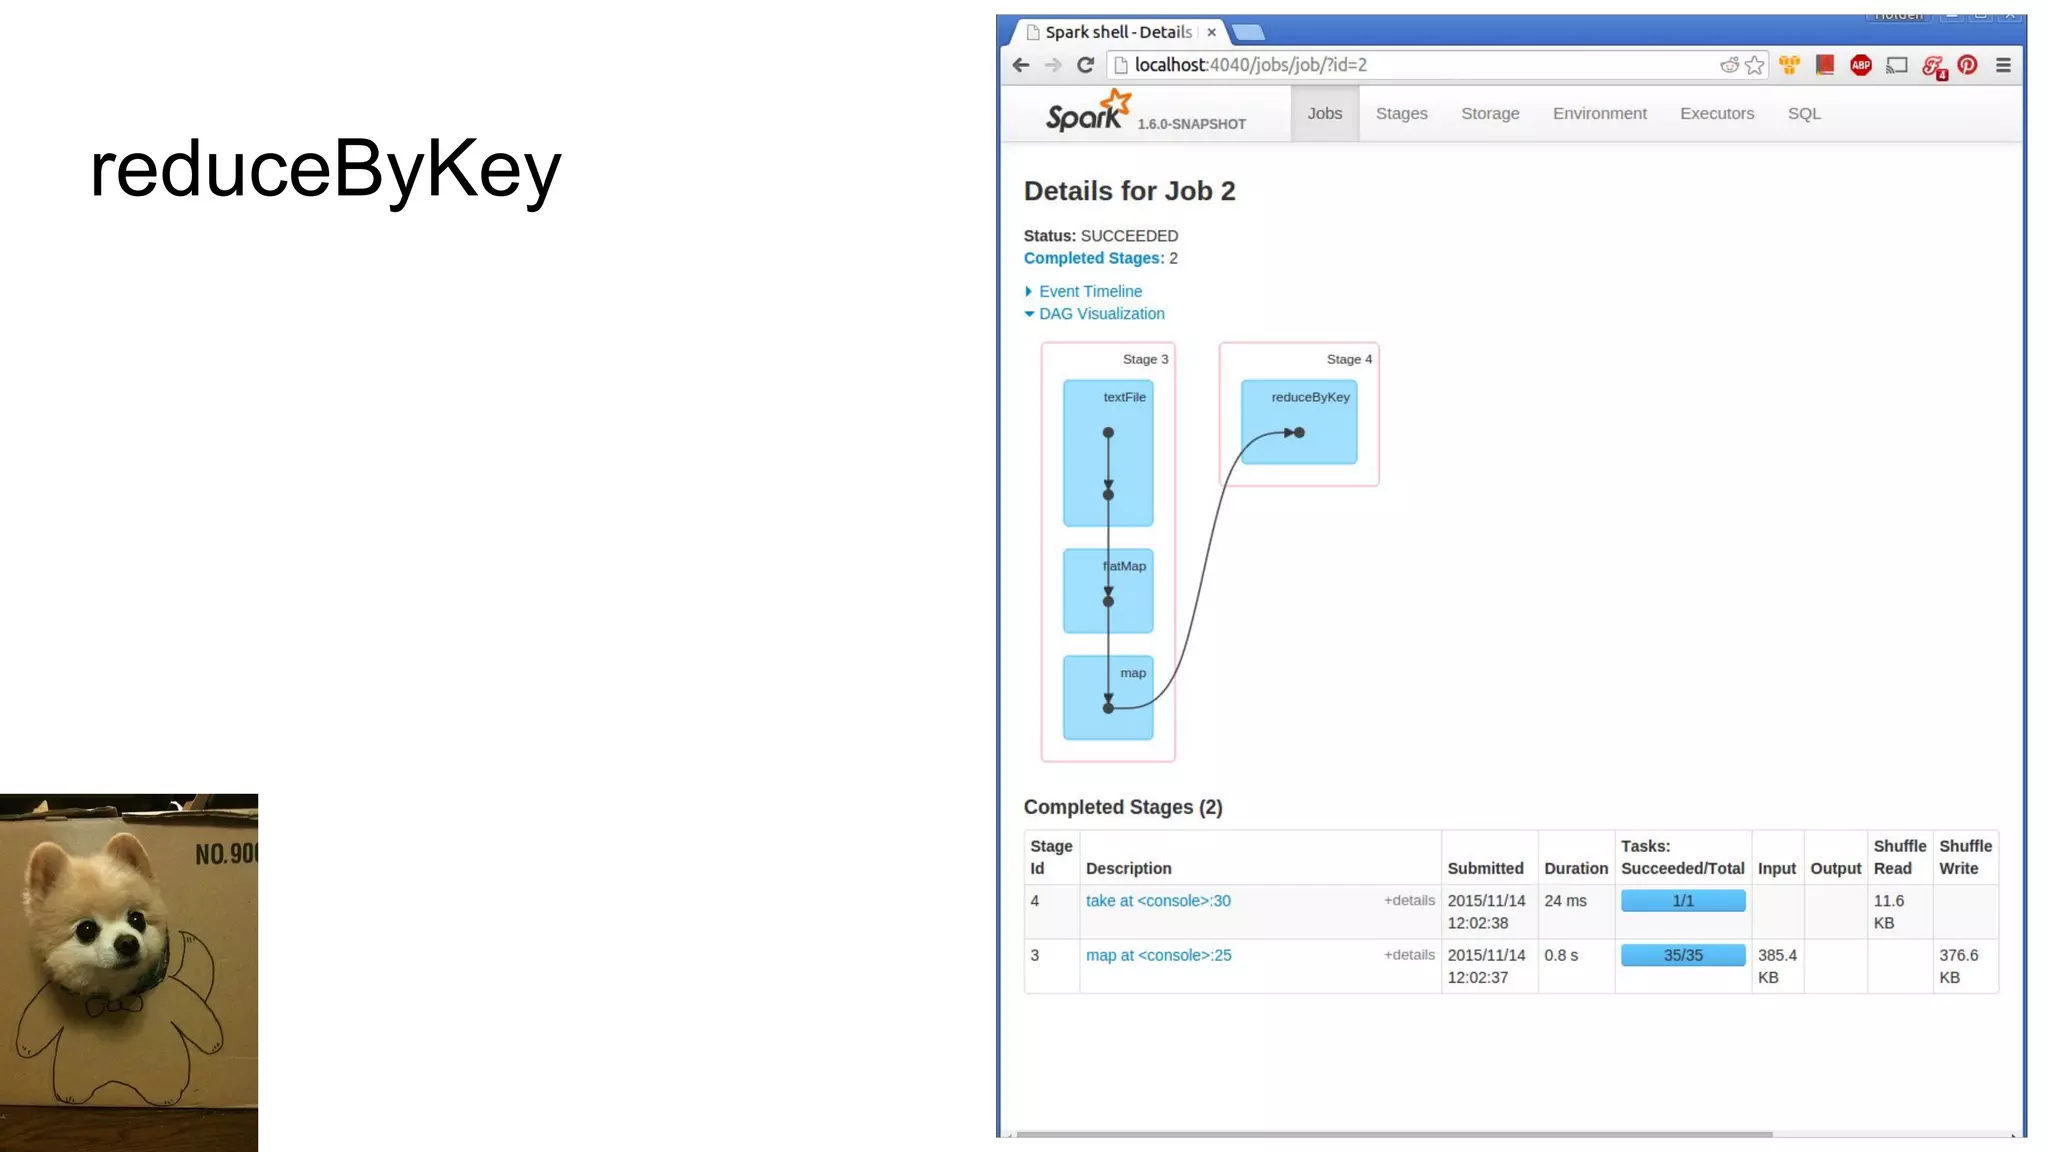
Task: Click the Spark logo
Action: coord(1088,112)
